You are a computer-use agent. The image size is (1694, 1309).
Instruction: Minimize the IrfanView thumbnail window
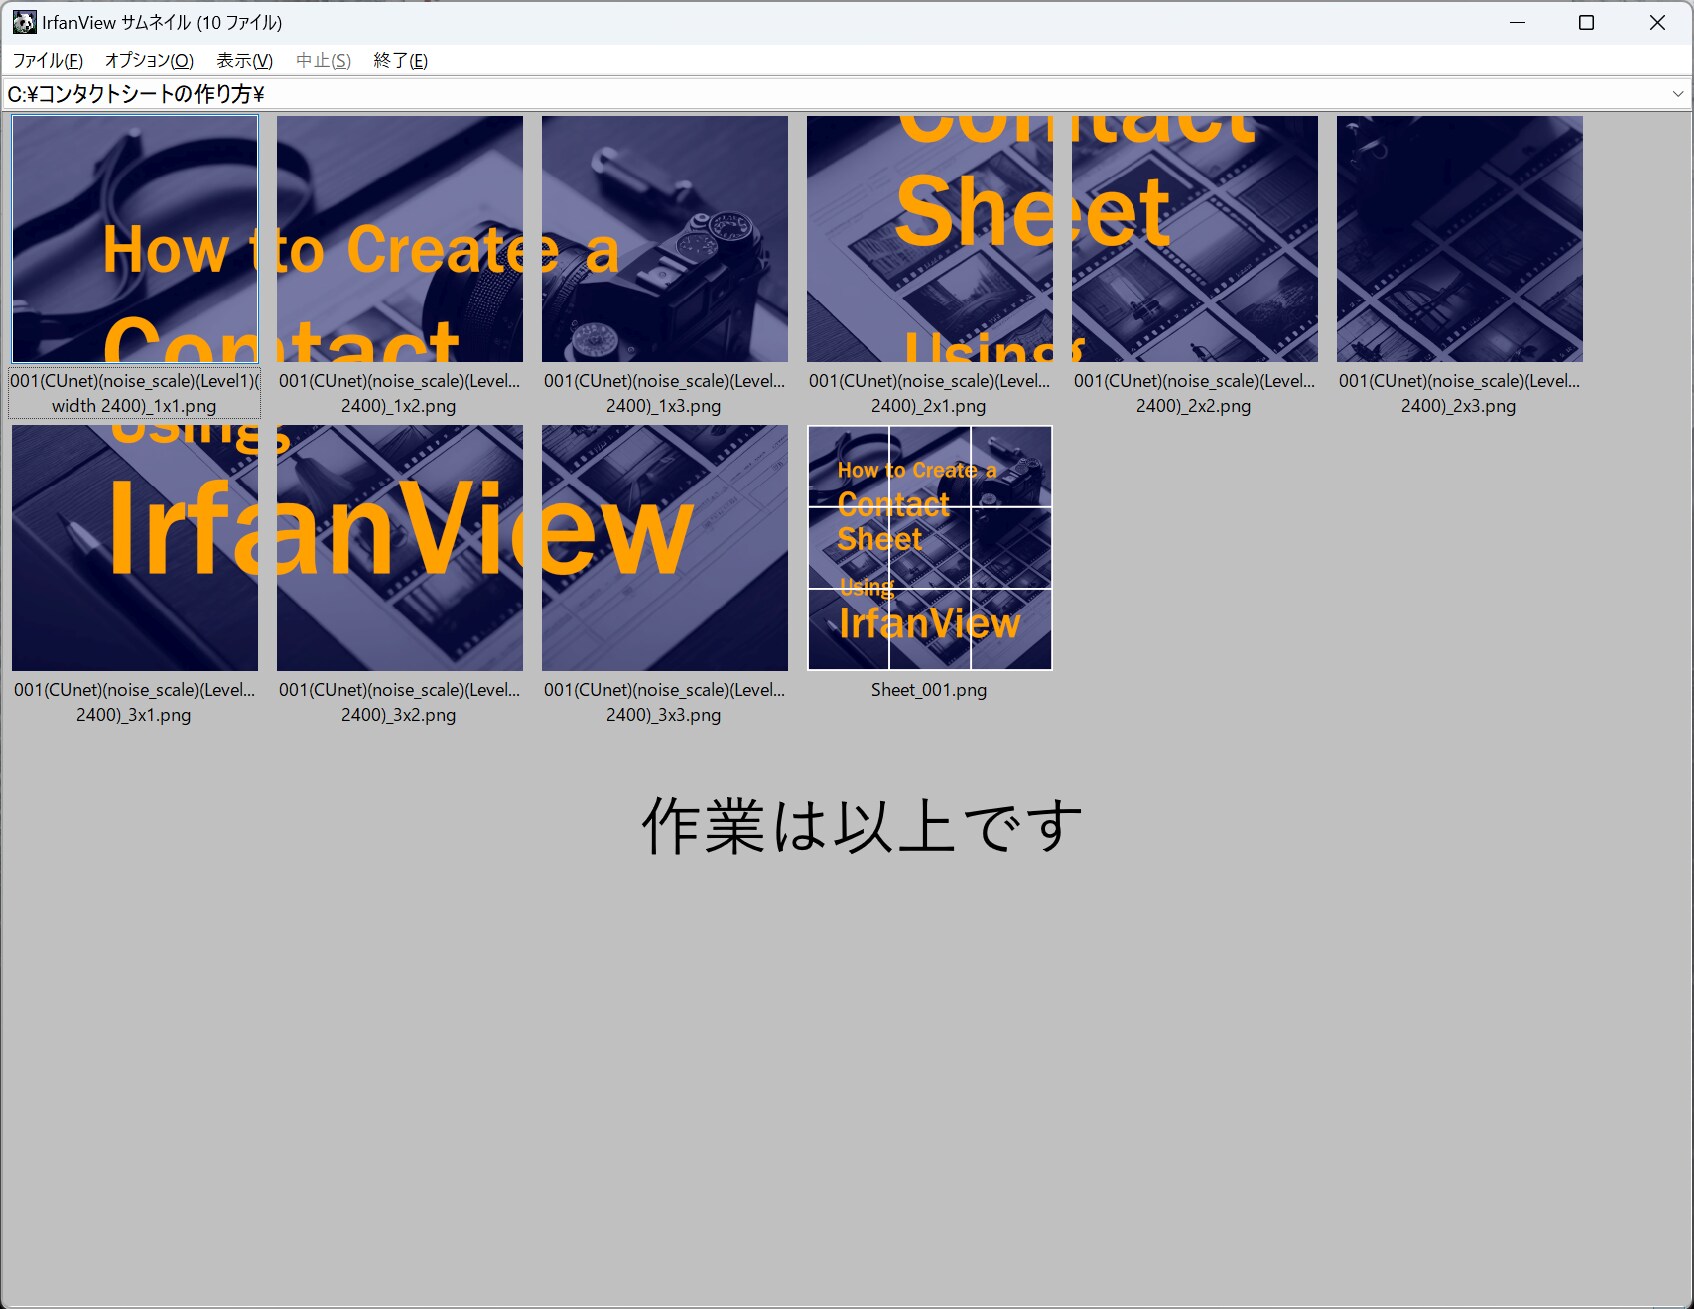[1517, 22]
